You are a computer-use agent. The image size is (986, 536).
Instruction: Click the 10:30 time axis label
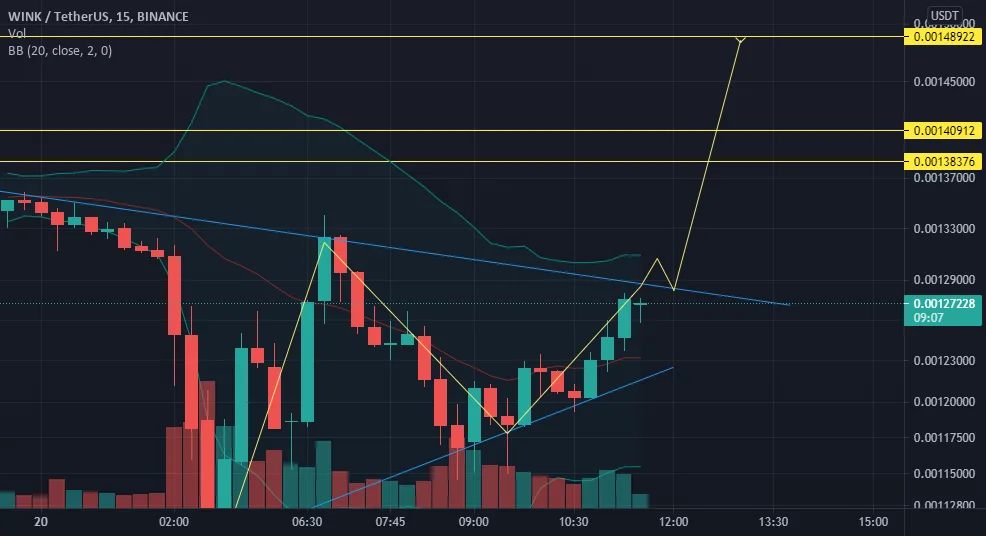573,522
